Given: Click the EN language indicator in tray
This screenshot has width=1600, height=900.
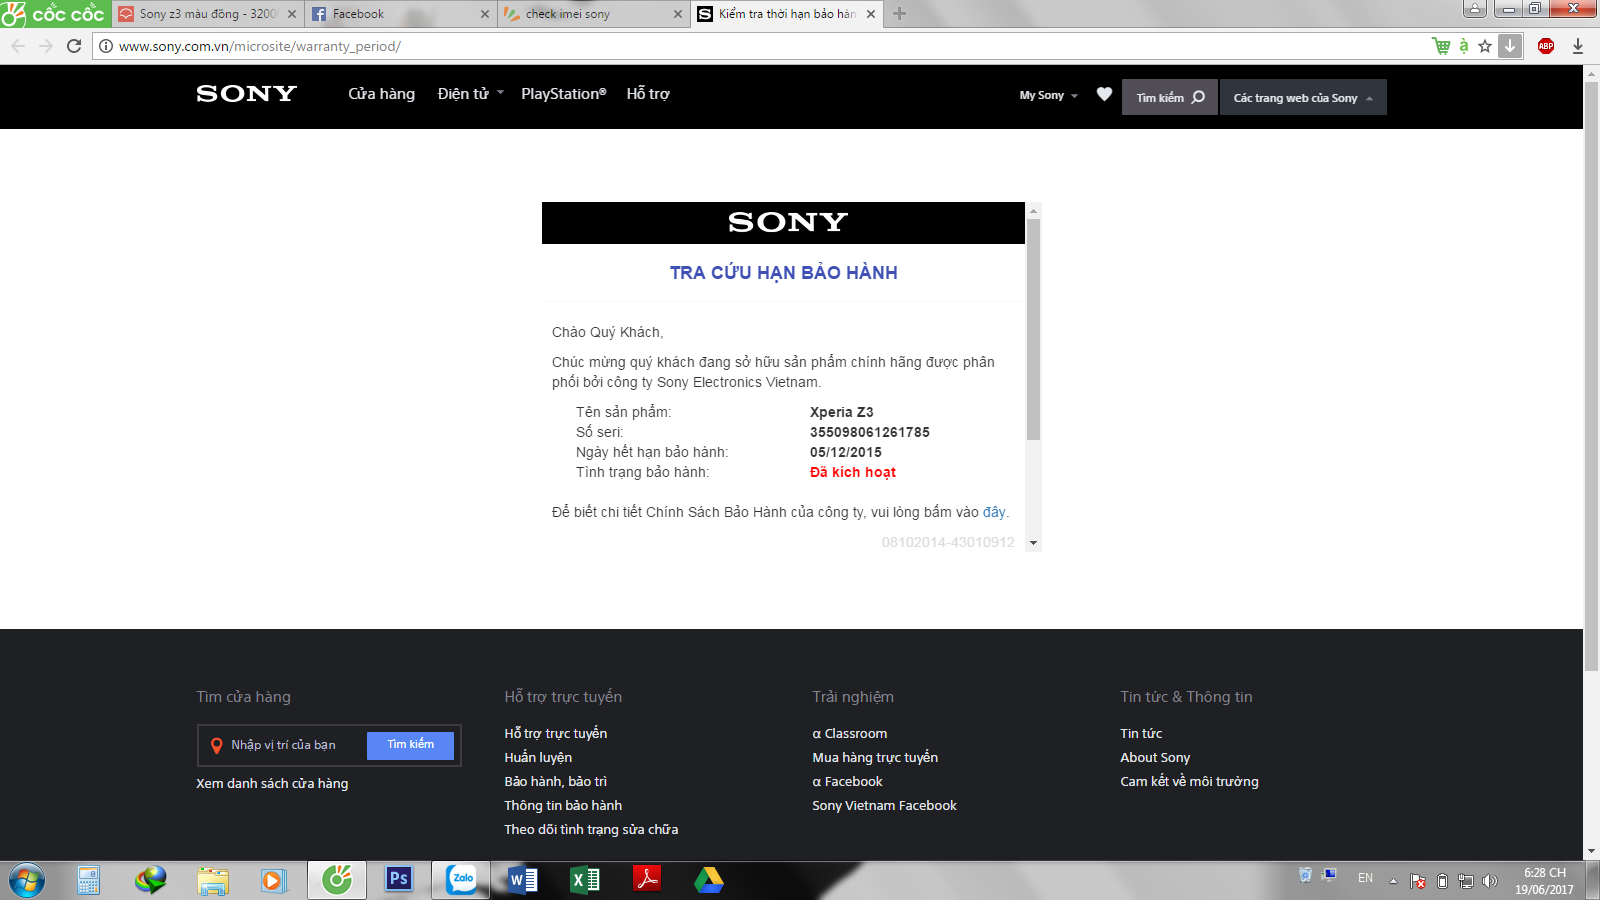Looking at the screenshot, I should pyautogui.click(x=1365, y=878).
